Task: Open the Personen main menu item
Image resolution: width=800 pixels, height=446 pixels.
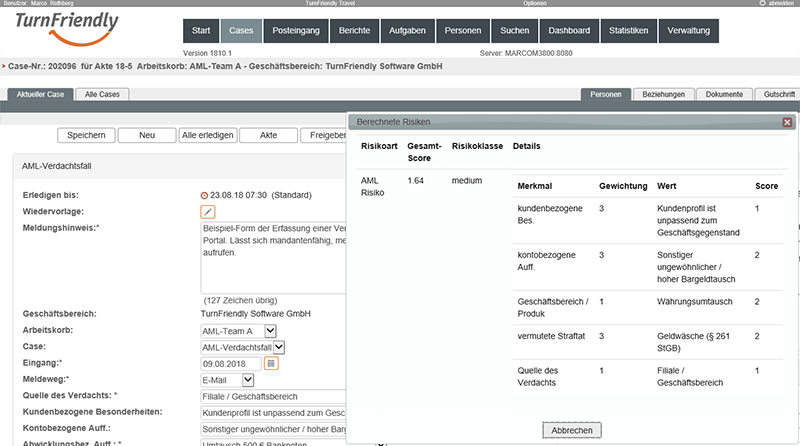Action: [463, 31]
